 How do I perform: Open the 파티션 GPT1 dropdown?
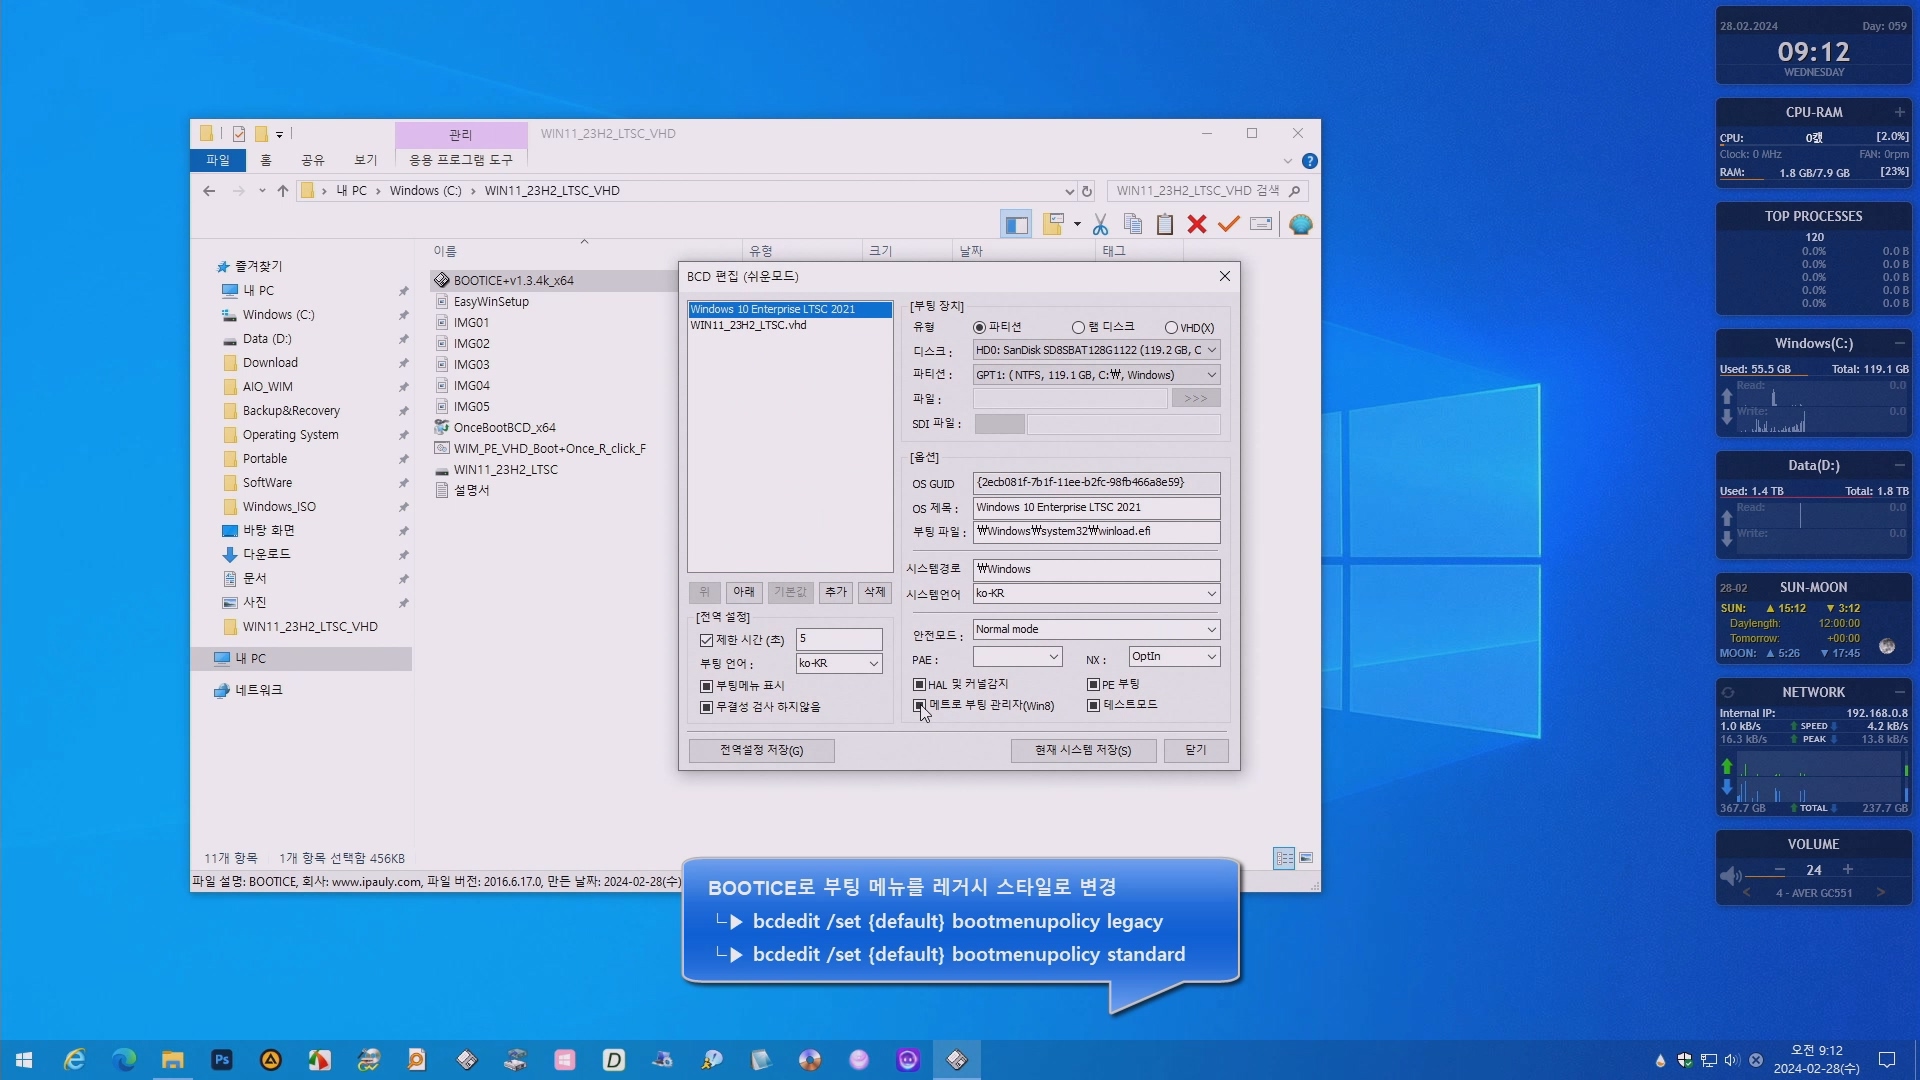tap(1096, 375)
